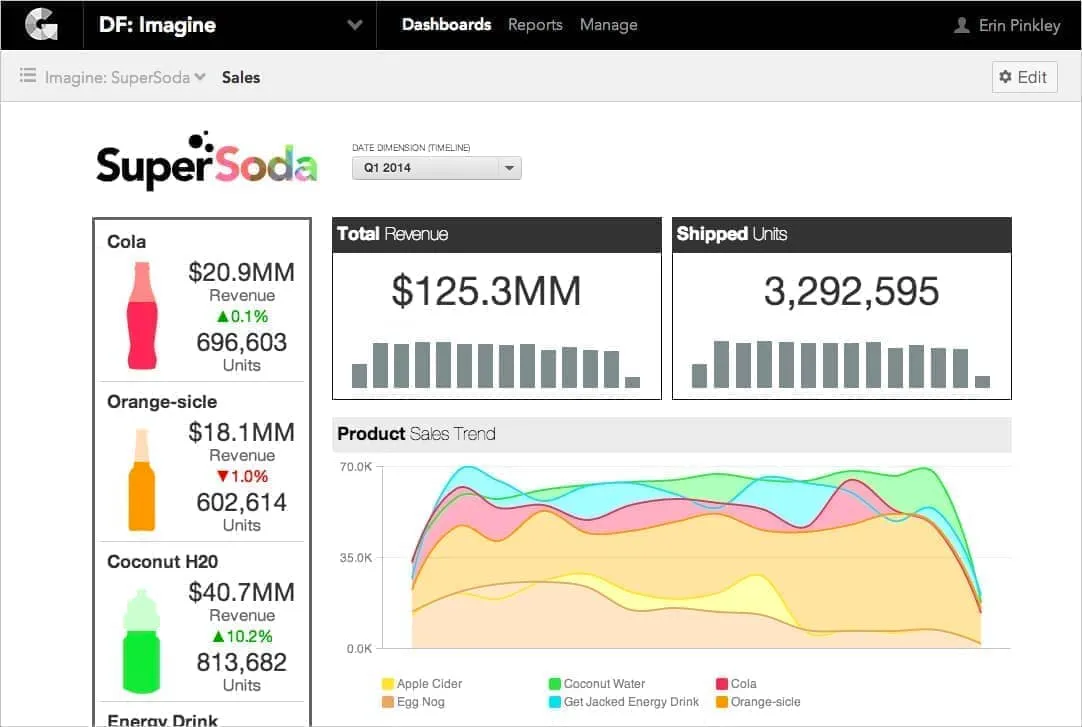
Task: Go to the Manage menu
Action: point(608,25)
